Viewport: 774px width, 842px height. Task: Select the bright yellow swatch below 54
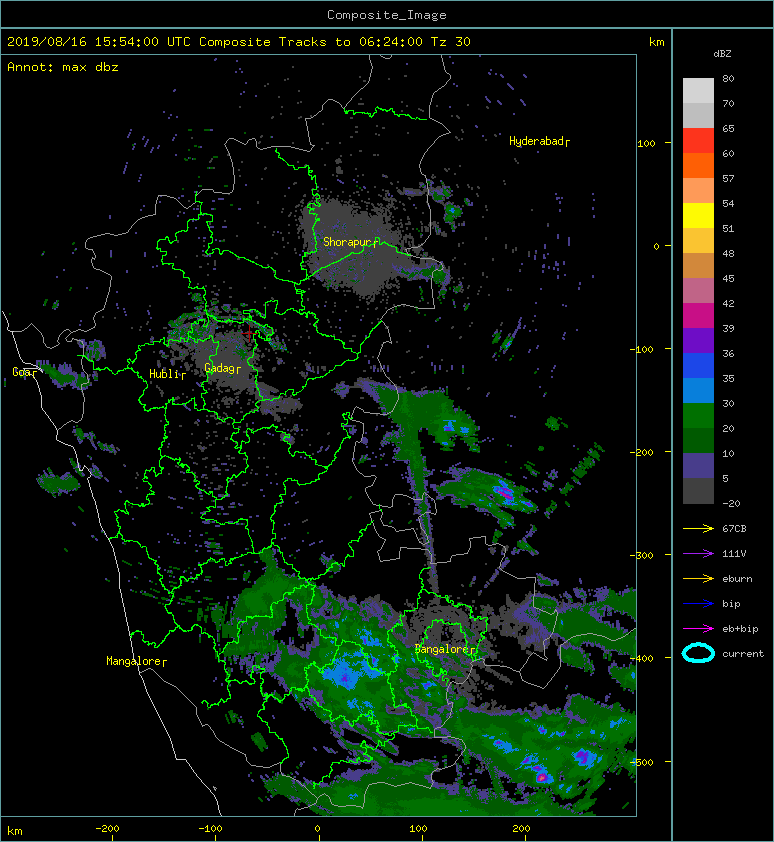point(698,215)
